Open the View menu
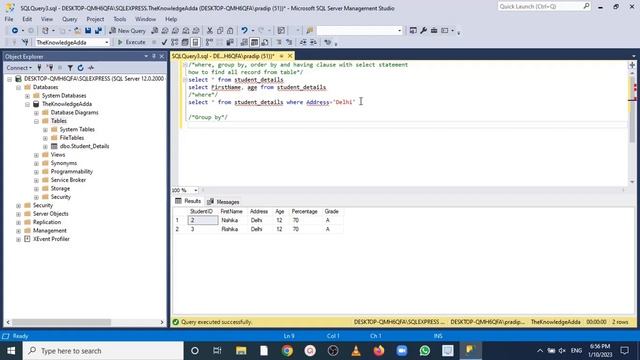Viewport: 640px width, 360px height. point(47,19)
